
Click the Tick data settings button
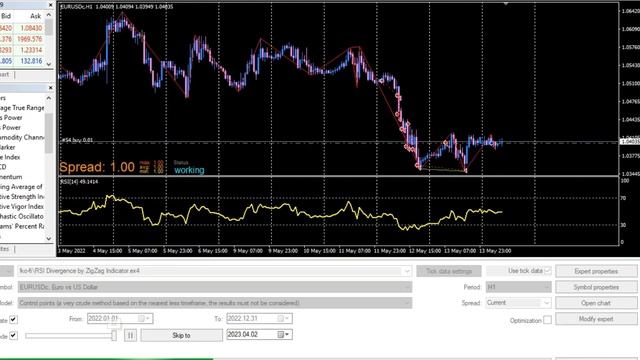tap(449, 271)
